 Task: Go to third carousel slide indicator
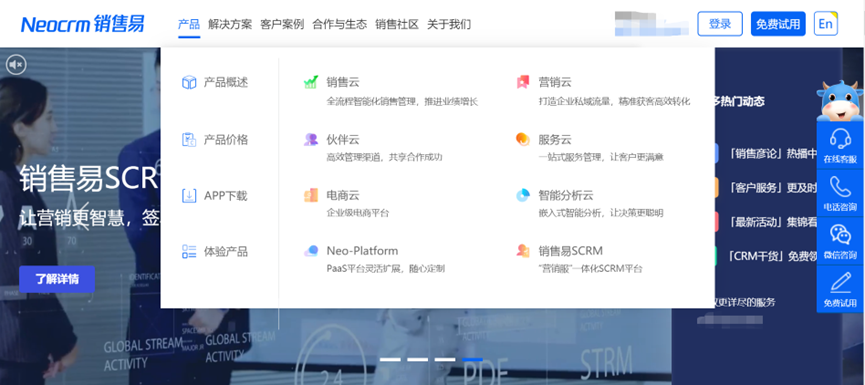point(445,360)
